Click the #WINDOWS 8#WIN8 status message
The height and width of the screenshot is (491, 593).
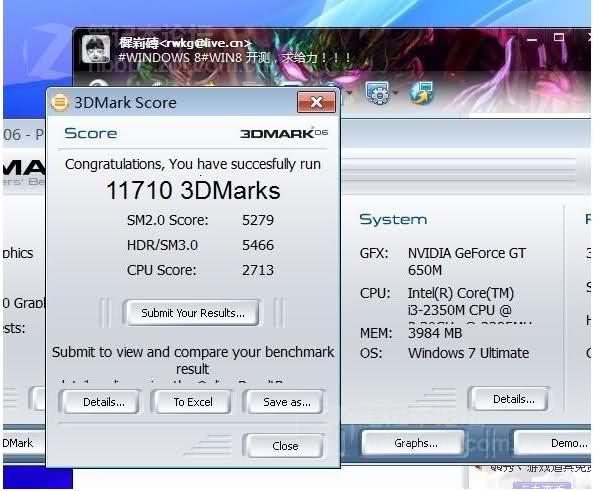click(234, 58)
